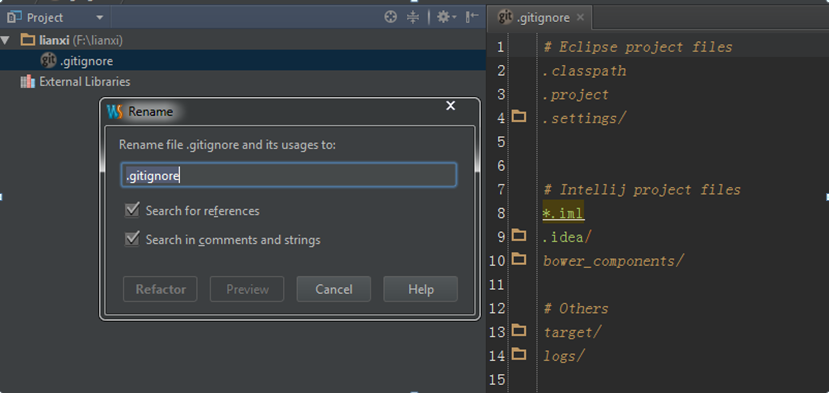Toggle Search in comments and strings checkbox
829x393 pixels.
[132, 239]
